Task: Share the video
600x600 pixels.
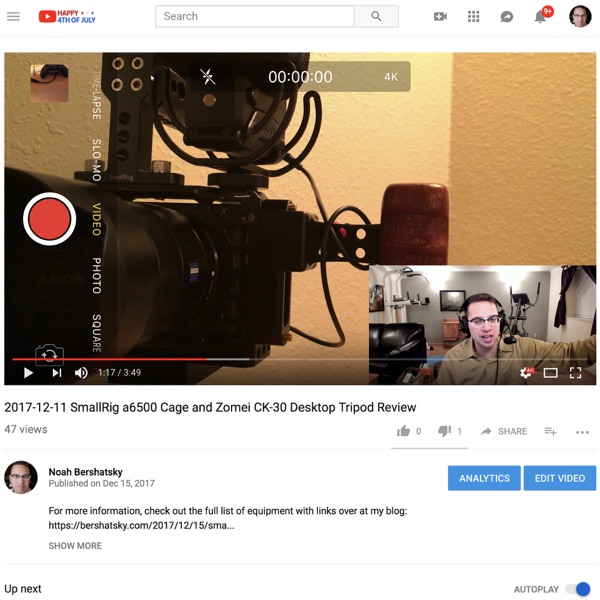Action: pos(504,431)
